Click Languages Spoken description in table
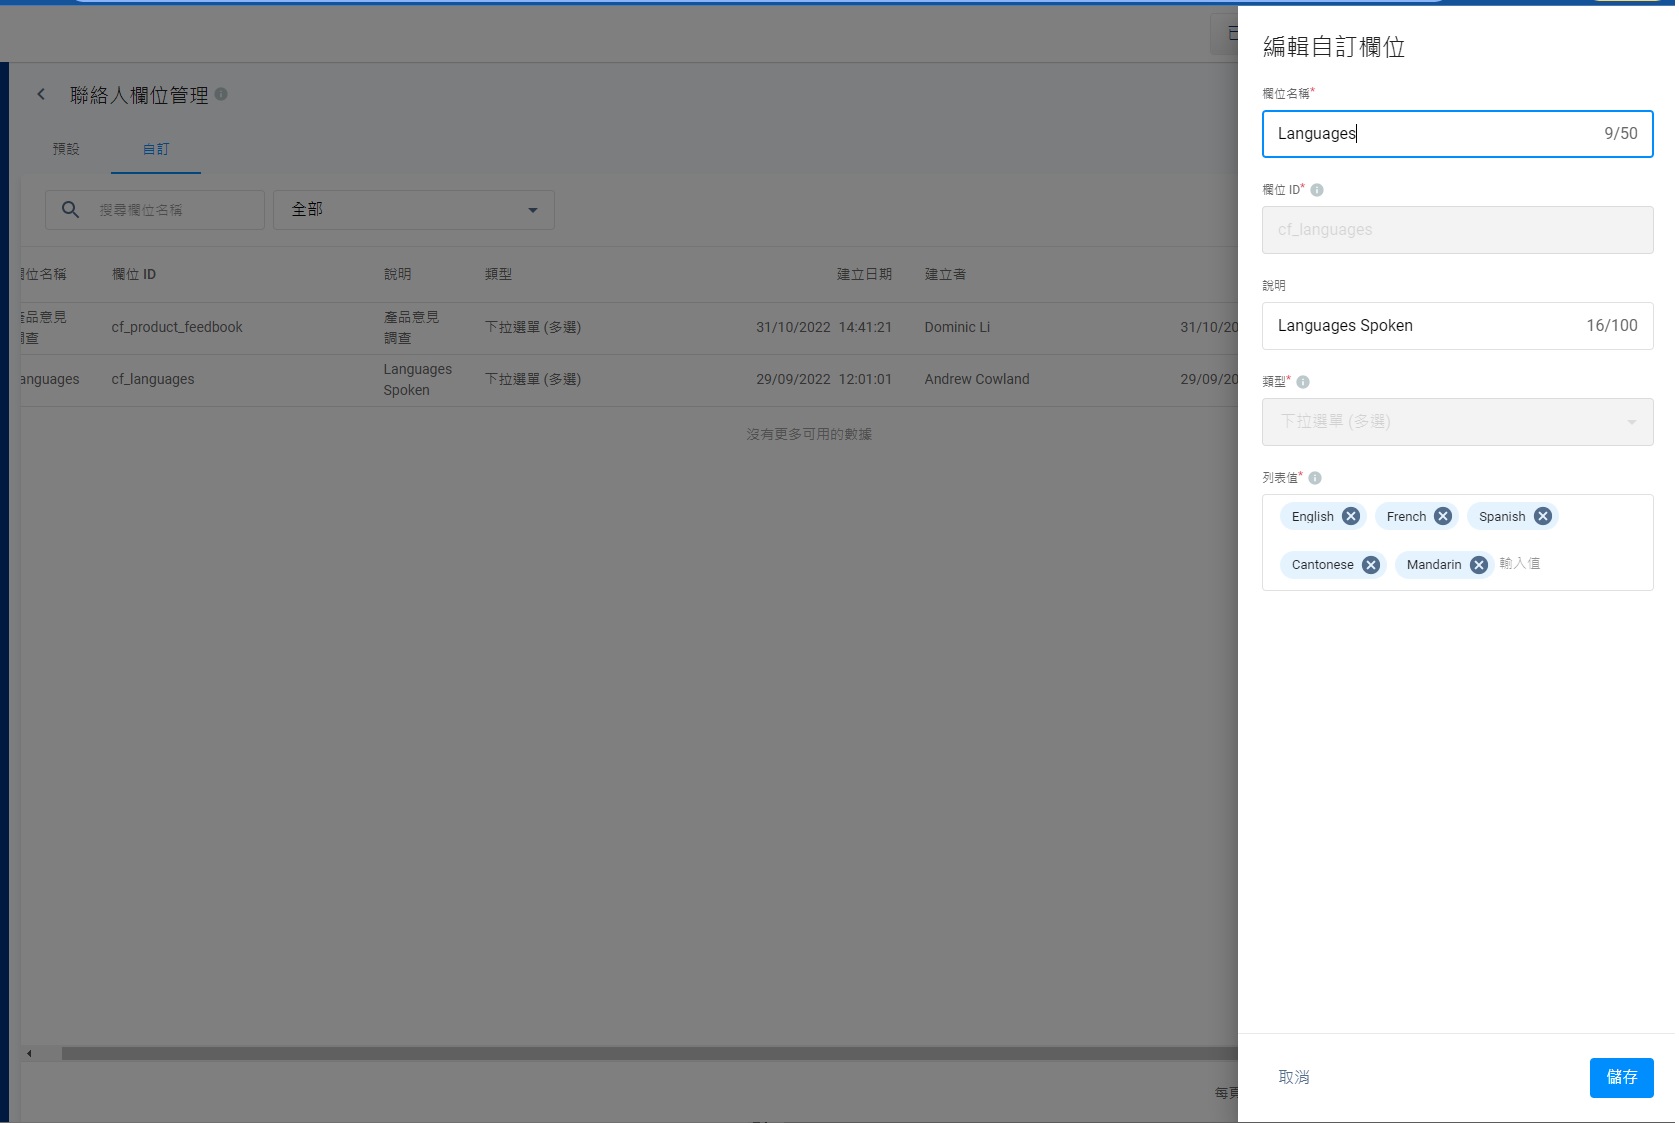The height and width of the screenshot is (1123, 1679). (417, 380)
